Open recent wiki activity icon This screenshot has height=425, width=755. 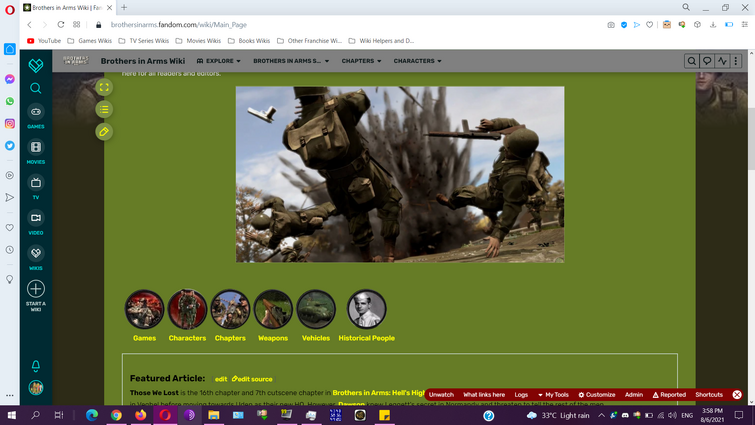(x=722, y=61)
